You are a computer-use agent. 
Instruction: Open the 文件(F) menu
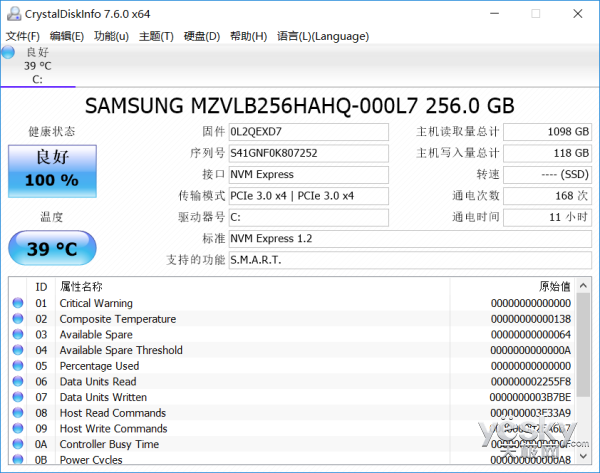click(x=23, y=36)
